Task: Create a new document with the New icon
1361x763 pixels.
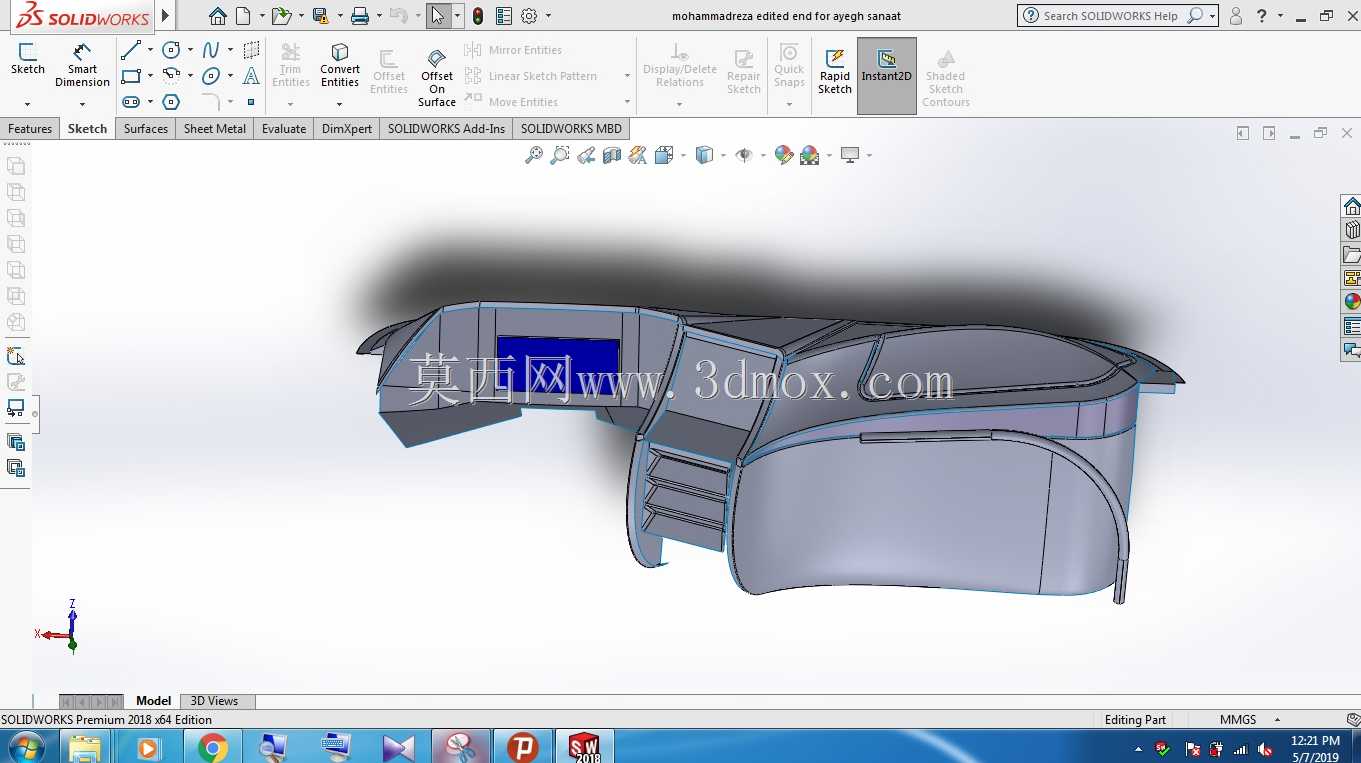Action: (243, 16)
